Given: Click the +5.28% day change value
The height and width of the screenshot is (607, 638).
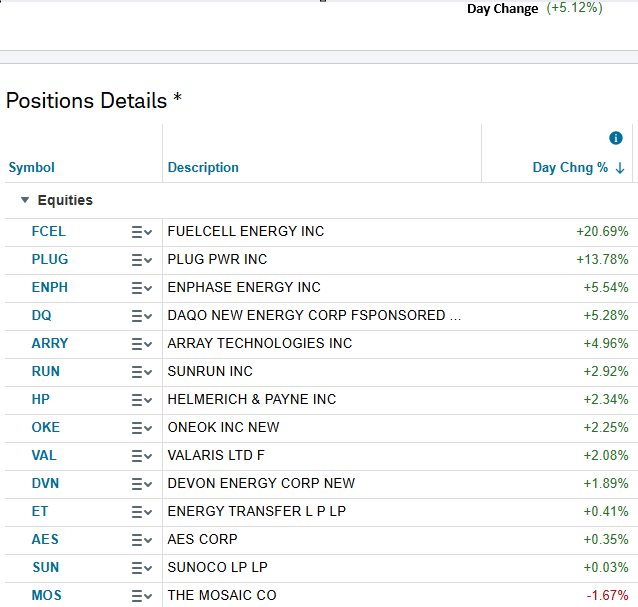Looking at the screenshot, I should point(606,316).
